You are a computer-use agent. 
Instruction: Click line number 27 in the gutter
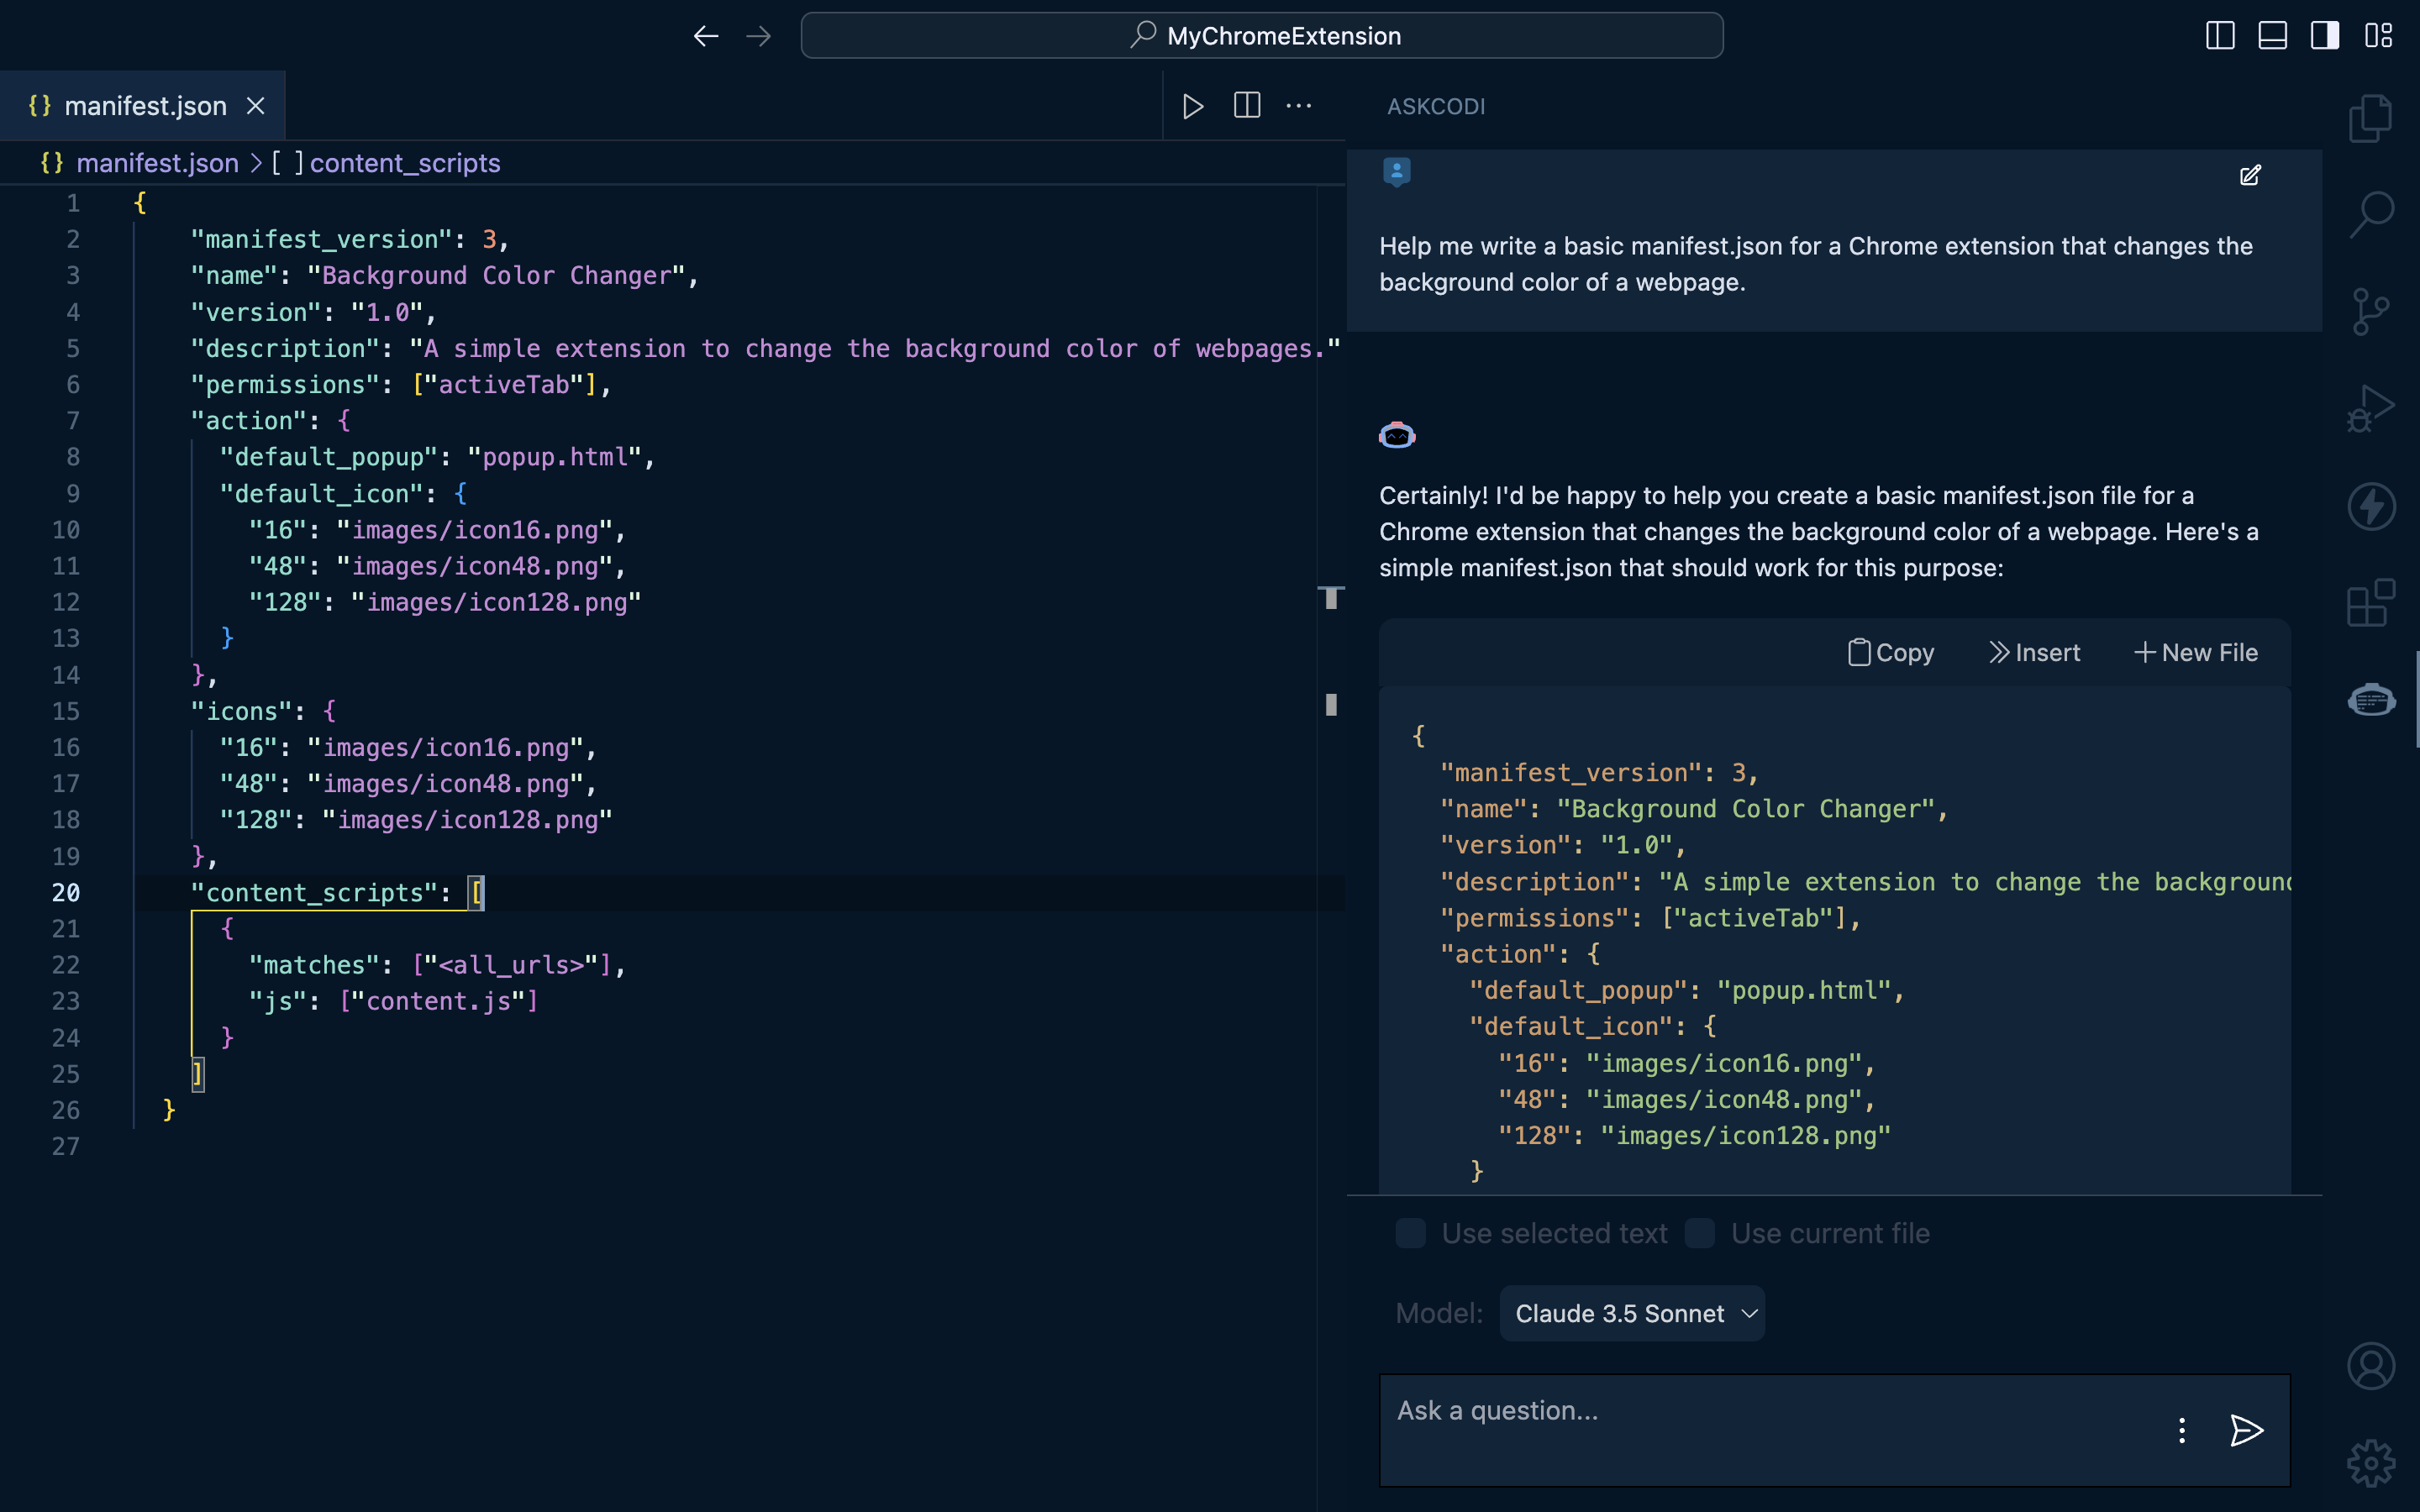click(66, 1146)
